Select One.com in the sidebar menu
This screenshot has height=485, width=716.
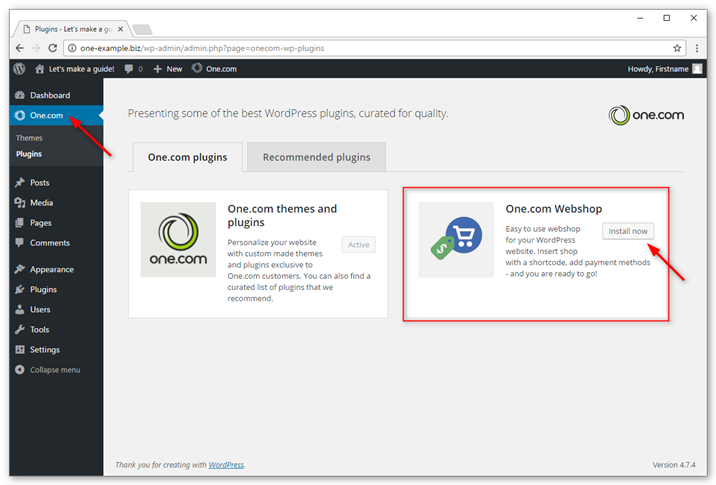click(x=56, y=116)
